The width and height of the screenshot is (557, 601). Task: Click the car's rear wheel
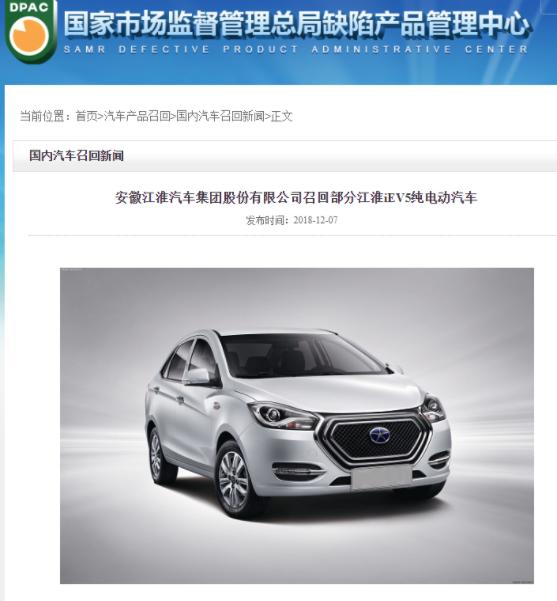pyautogui.click(x=157, y=455)
